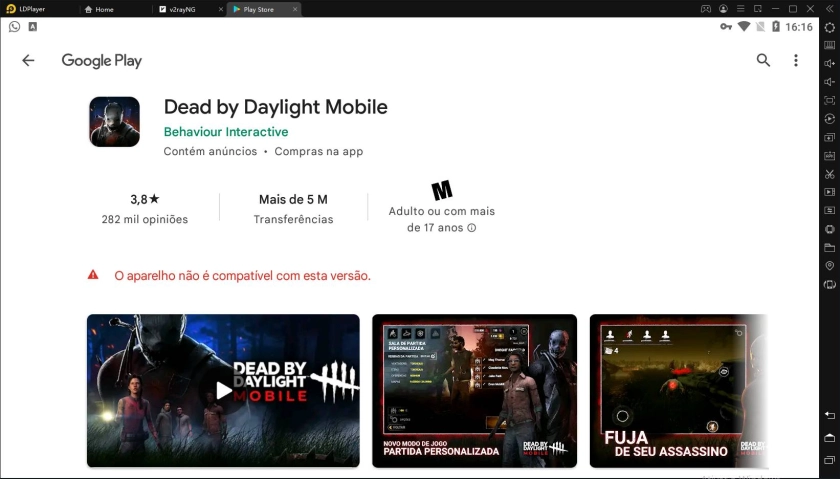Open the M mature content rating badge
This screenshot has width=840, height=479.
coord(441,190)
